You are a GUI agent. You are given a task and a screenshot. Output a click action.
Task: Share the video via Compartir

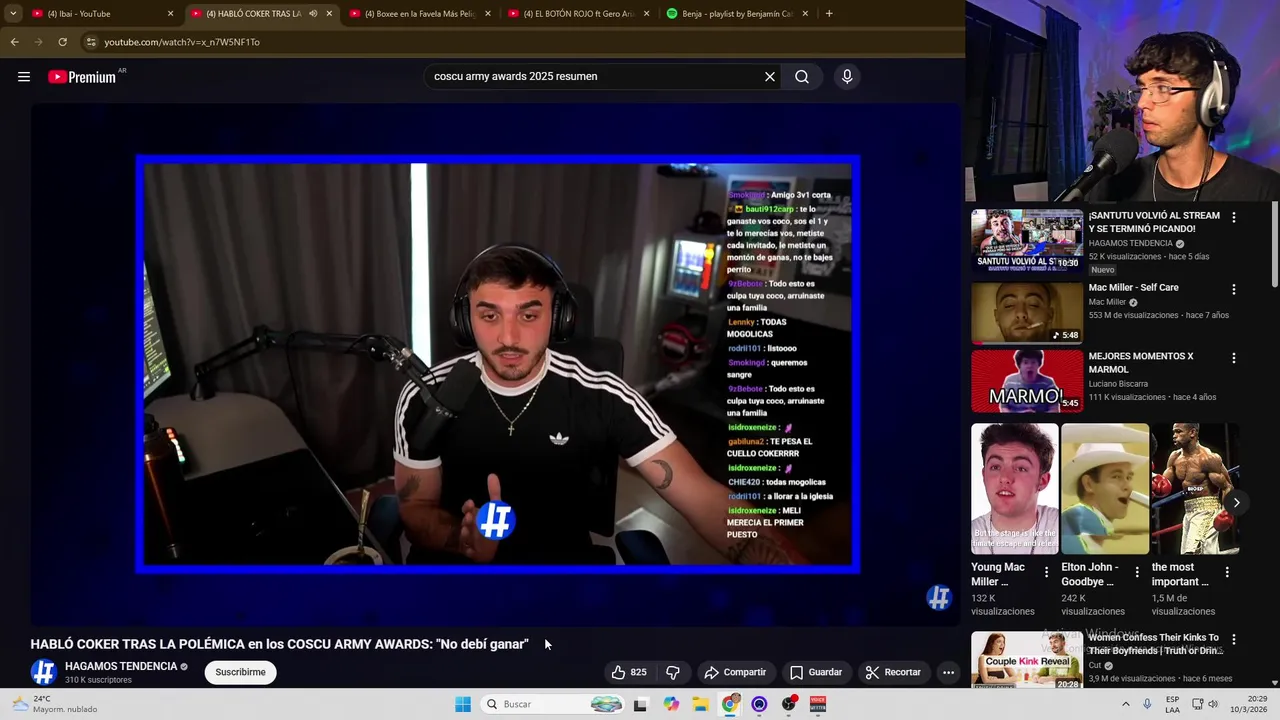[x=735, y=672]
